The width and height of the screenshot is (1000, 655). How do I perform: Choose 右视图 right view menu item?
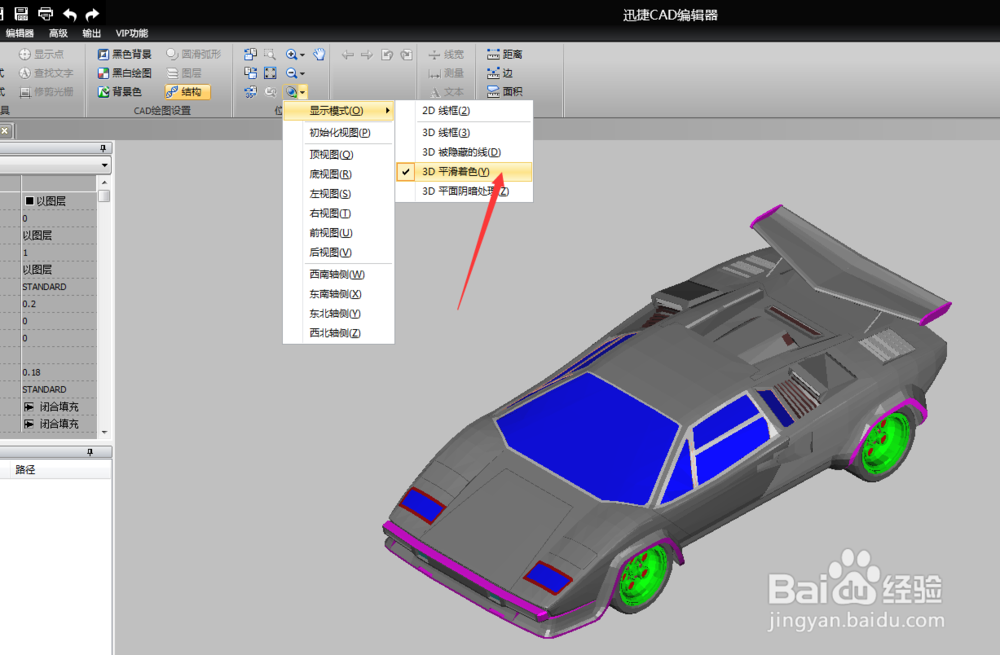(x=339, y=214)
